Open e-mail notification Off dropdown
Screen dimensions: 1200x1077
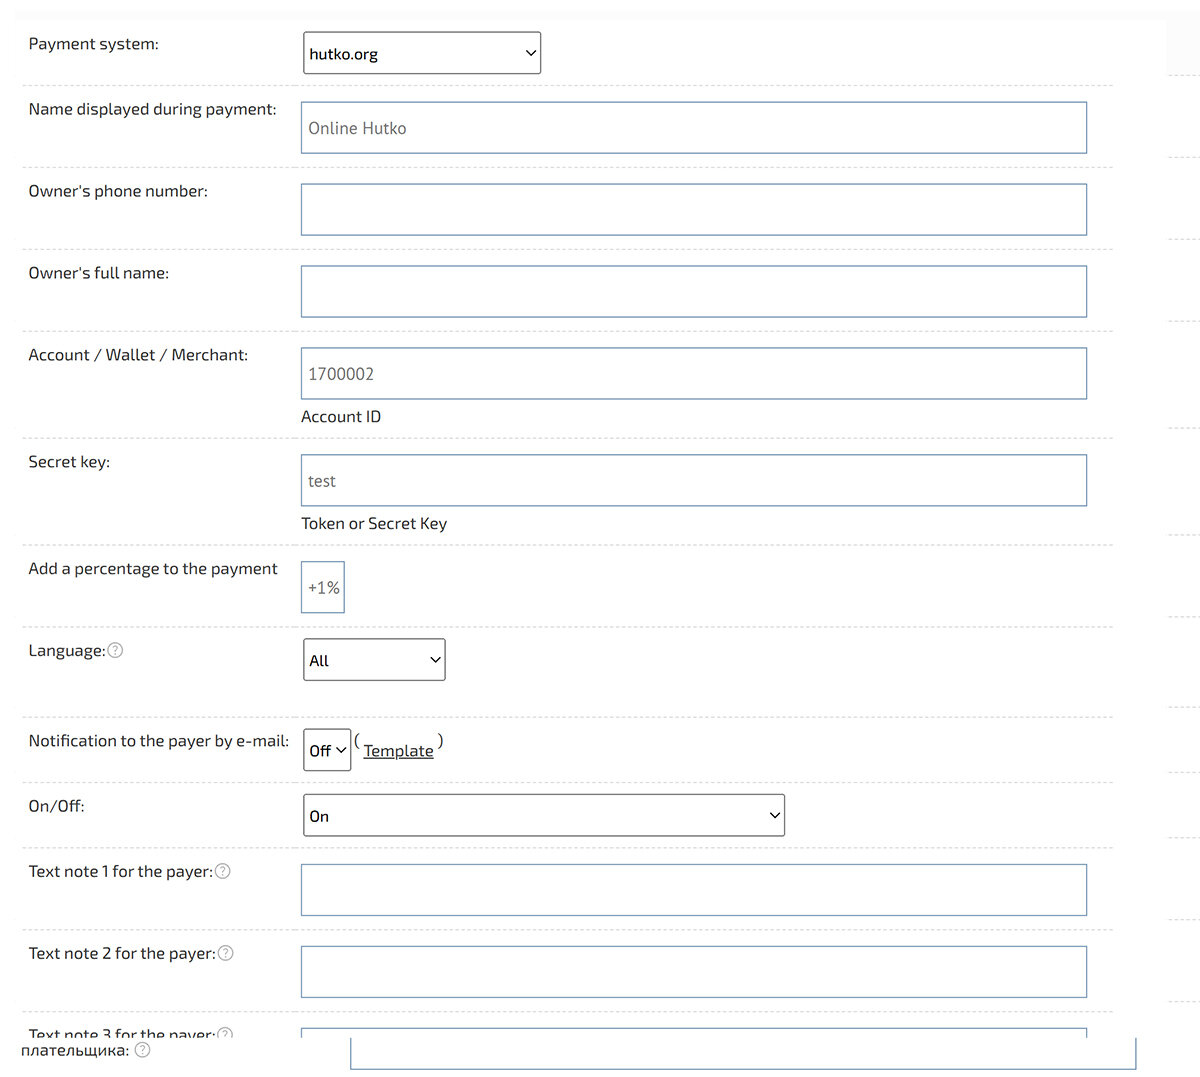tap(327, 750)
